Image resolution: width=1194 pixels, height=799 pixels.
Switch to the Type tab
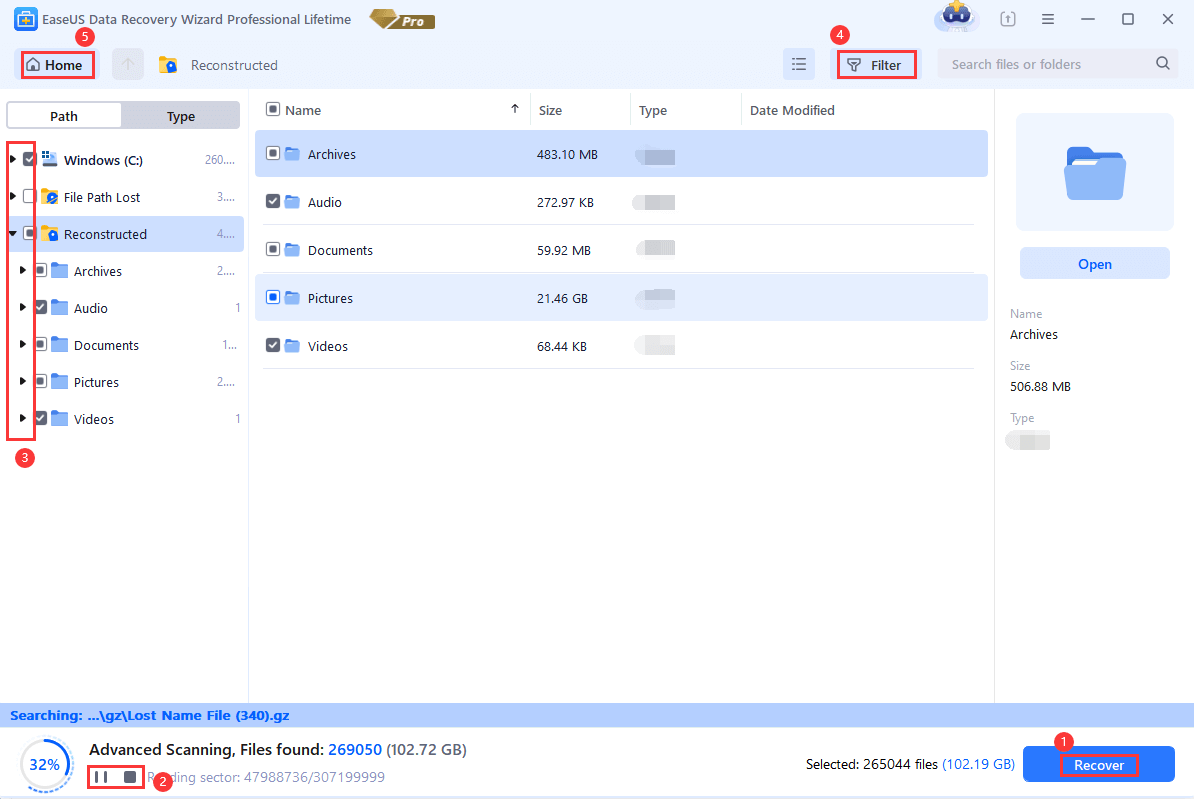tap(180, 115)
